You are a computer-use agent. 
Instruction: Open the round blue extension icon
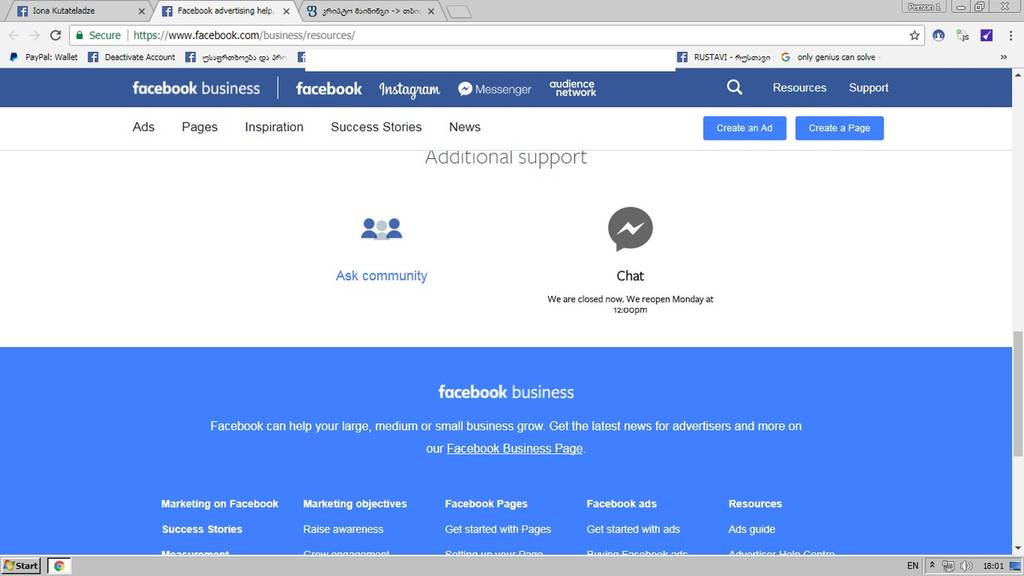click(938, 35)
